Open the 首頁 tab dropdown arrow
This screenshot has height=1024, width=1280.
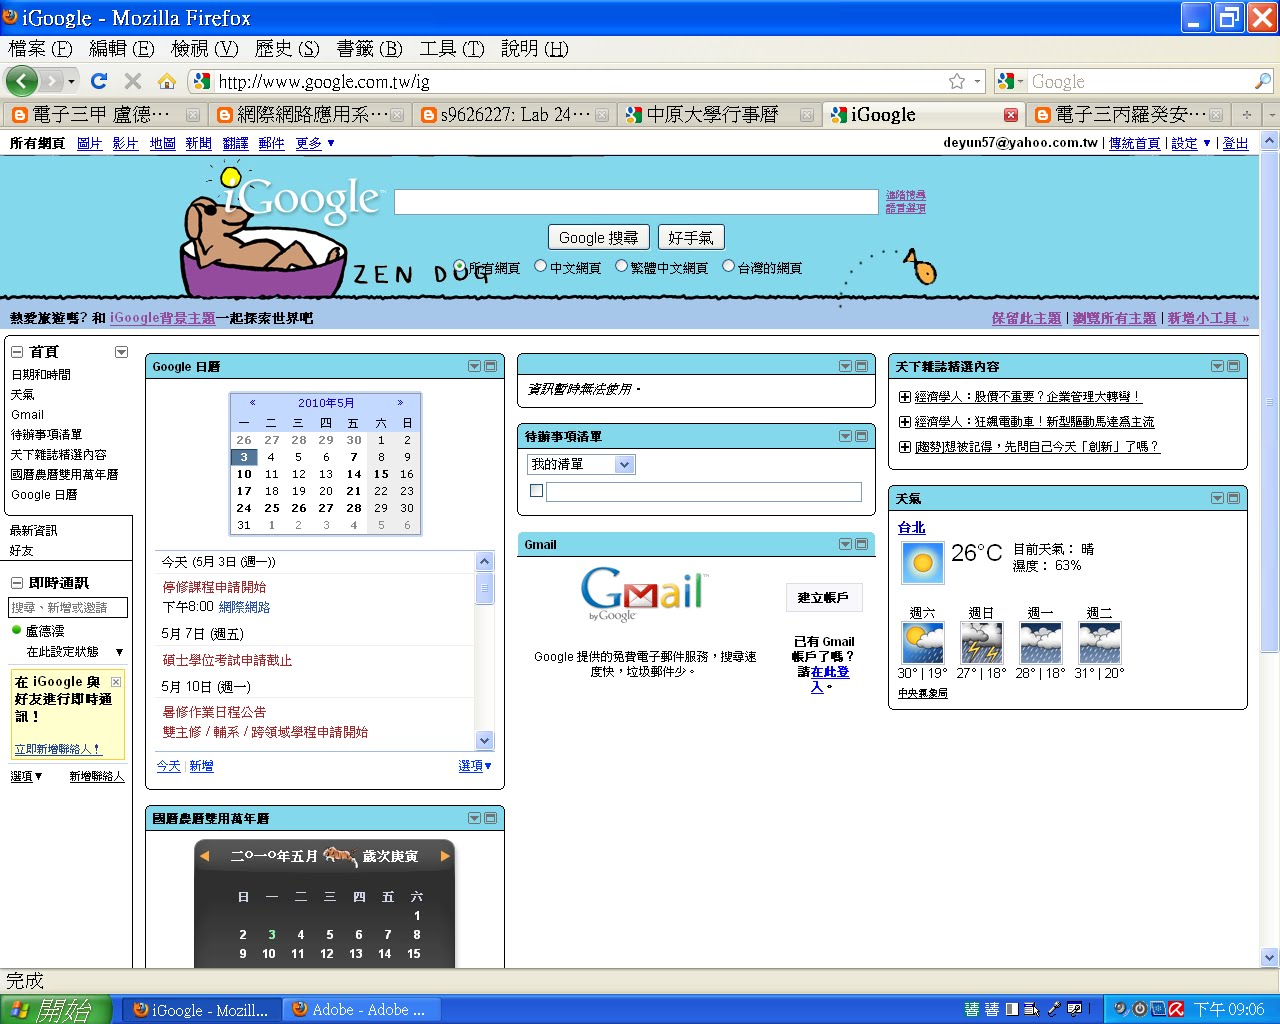tap(121, 352)
